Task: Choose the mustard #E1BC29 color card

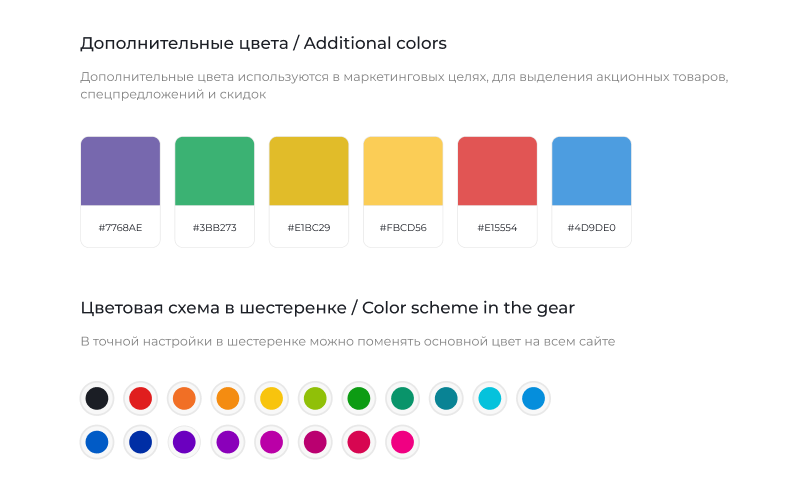Action: [x=309, y=192]
